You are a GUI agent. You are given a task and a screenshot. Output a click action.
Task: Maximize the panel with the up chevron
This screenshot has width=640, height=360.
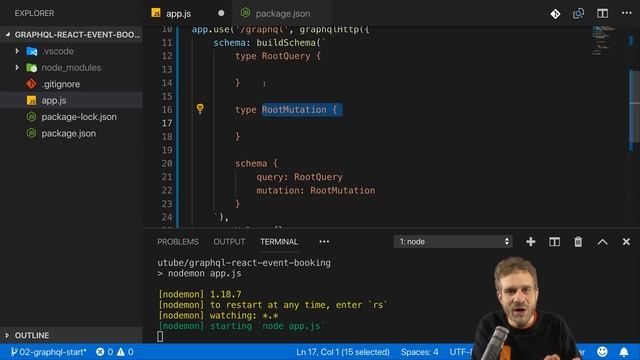pyautogui.click(x=602, y=242)
